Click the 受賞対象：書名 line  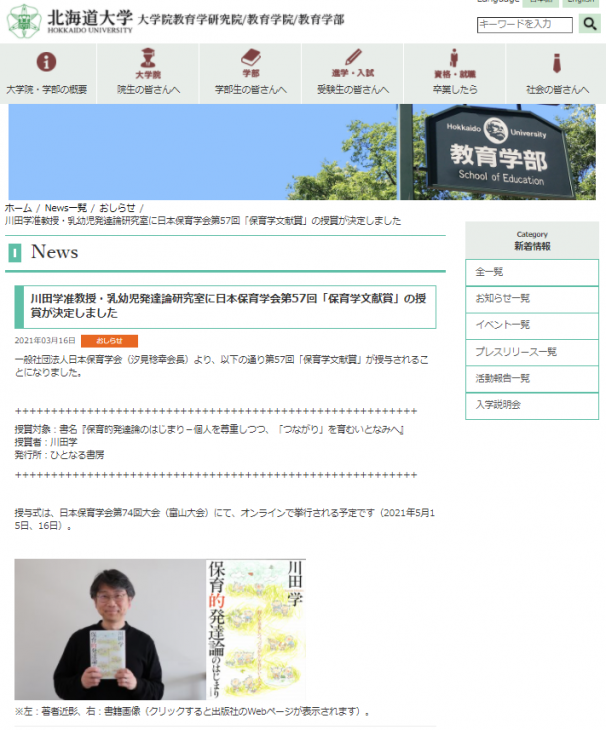209,429
